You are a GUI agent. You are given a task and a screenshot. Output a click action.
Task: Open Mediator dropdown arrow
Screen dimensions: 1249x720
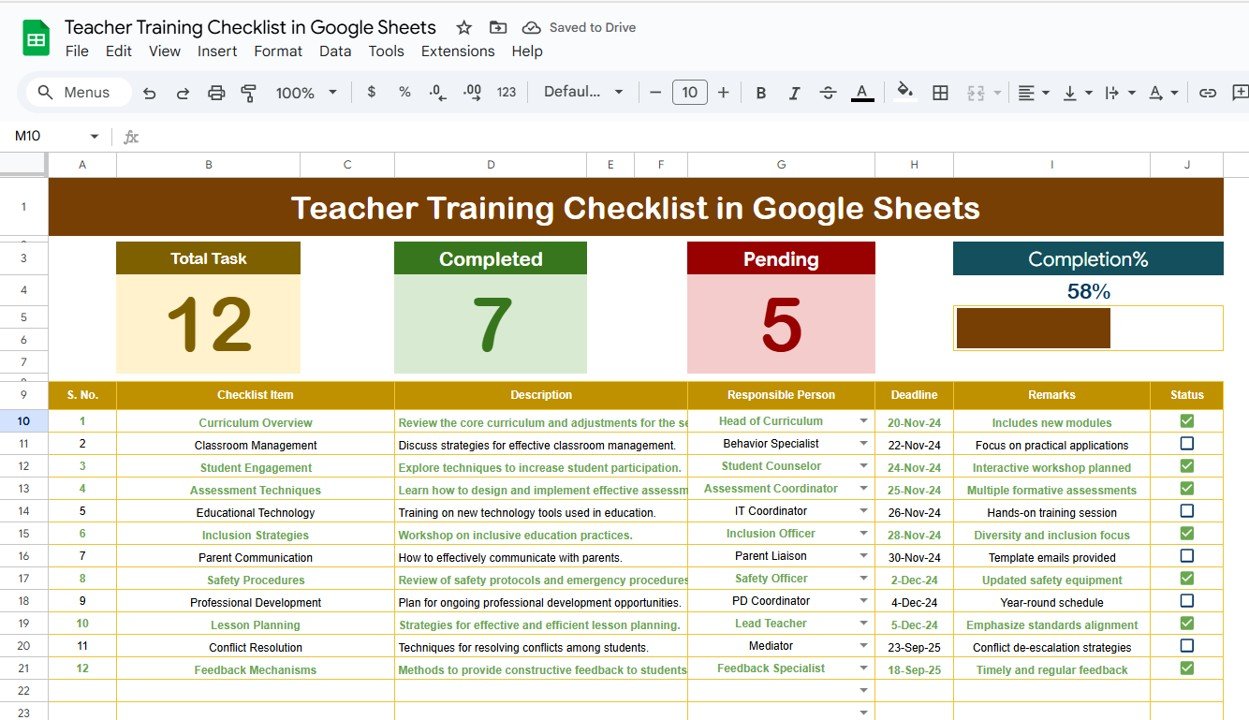click(863, 646)
